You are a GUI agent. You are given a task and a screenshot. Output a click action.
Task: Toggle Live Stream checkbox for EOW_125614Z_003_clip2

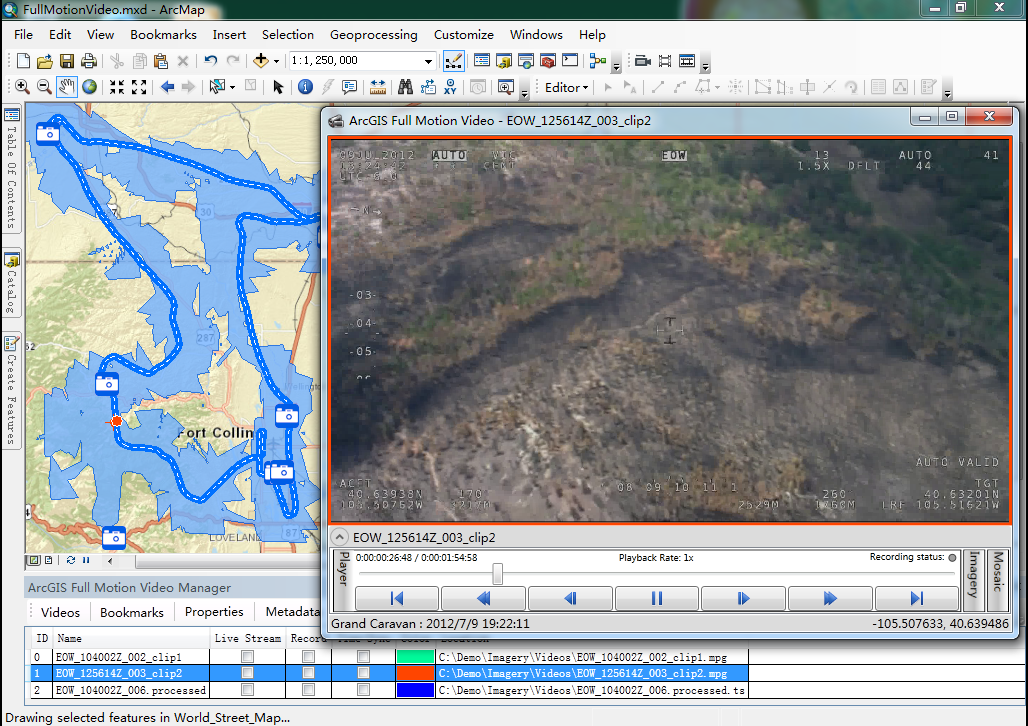[247, 673]
